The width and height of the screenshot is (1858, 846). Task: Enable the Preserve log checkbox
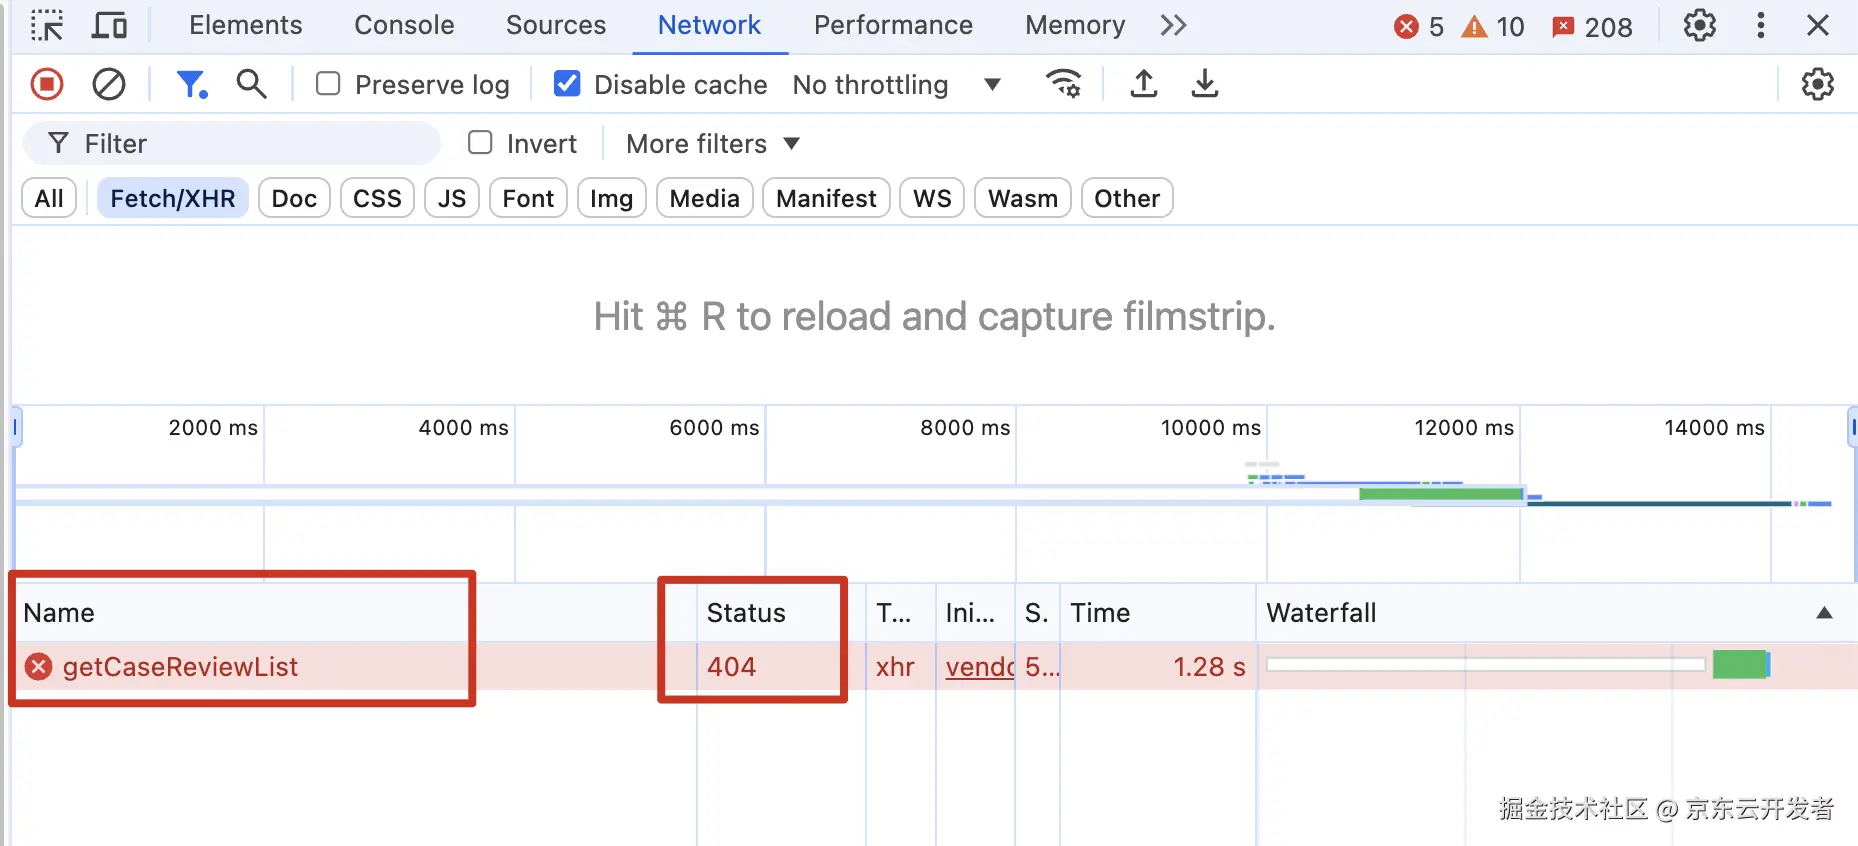pyautogui.click(x=328, y=84)
